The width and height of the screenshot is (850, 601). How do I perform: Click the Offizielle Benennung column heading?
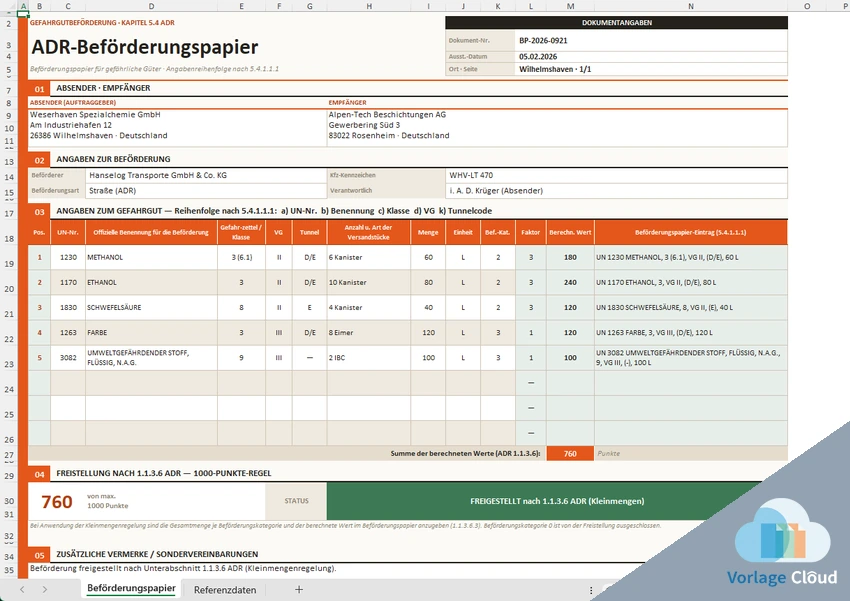151,232
